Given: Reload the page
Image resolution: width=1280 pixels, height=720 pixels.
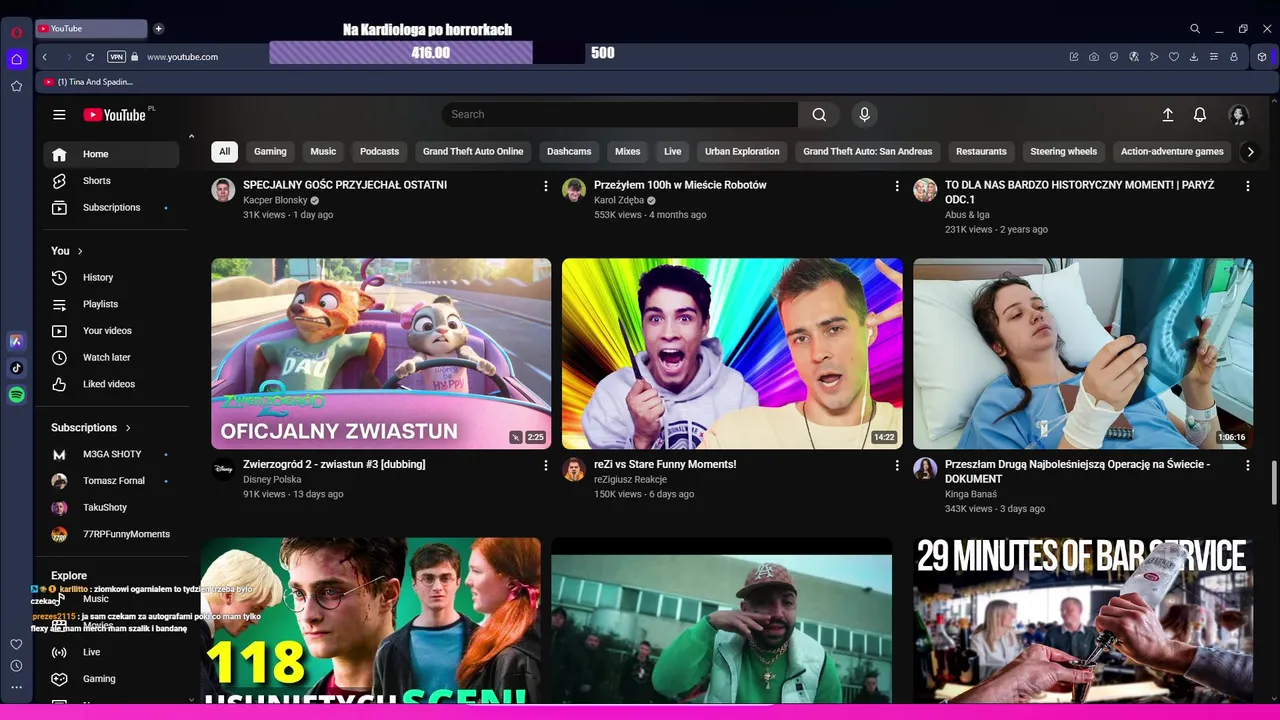Looking at the screenshot, I should [90, 57].
